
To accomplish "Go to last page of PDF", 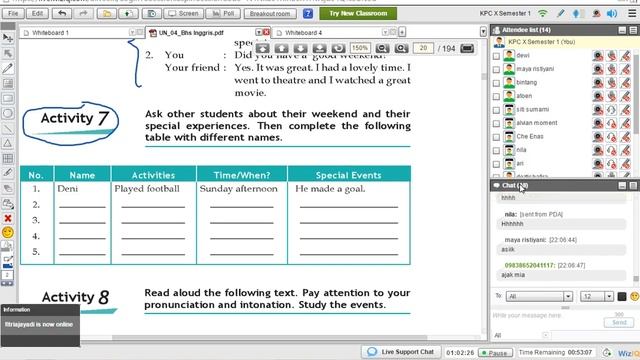I will [x=319, y=48].
